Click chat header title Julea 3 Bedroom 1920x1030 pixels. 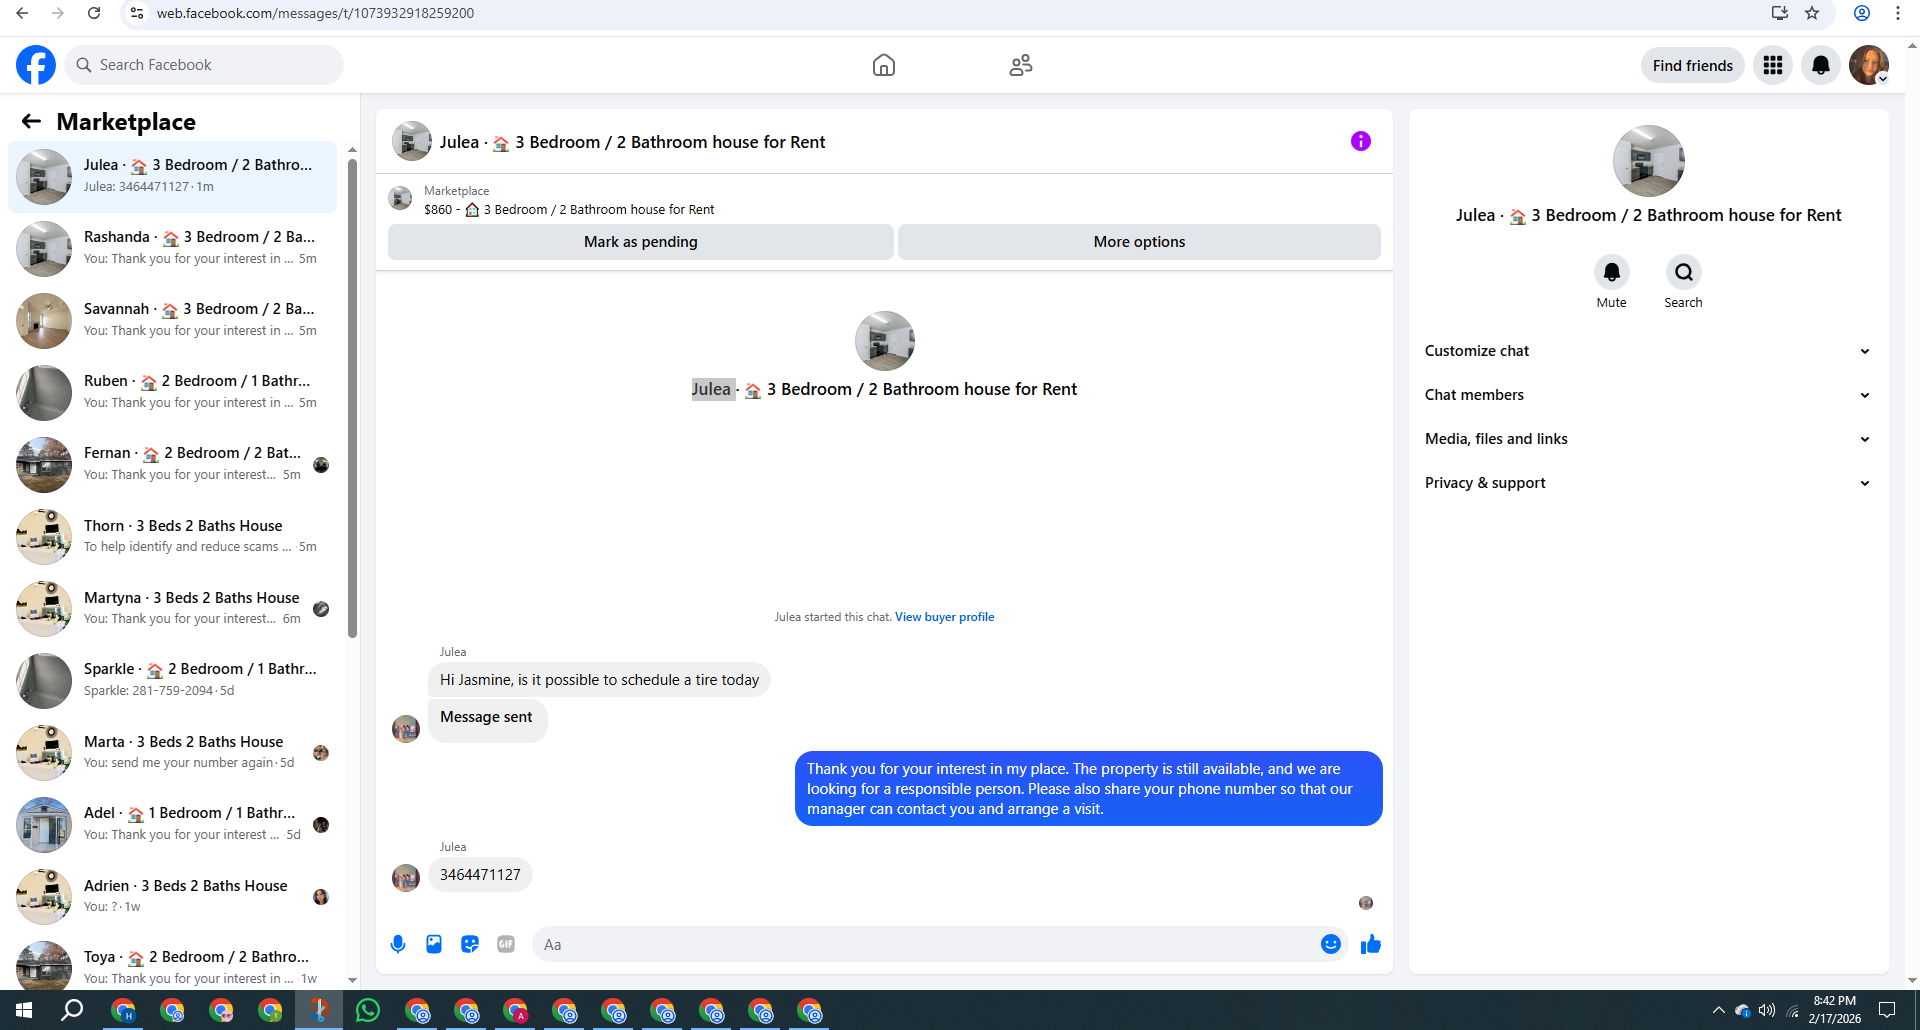coord(632,142)
